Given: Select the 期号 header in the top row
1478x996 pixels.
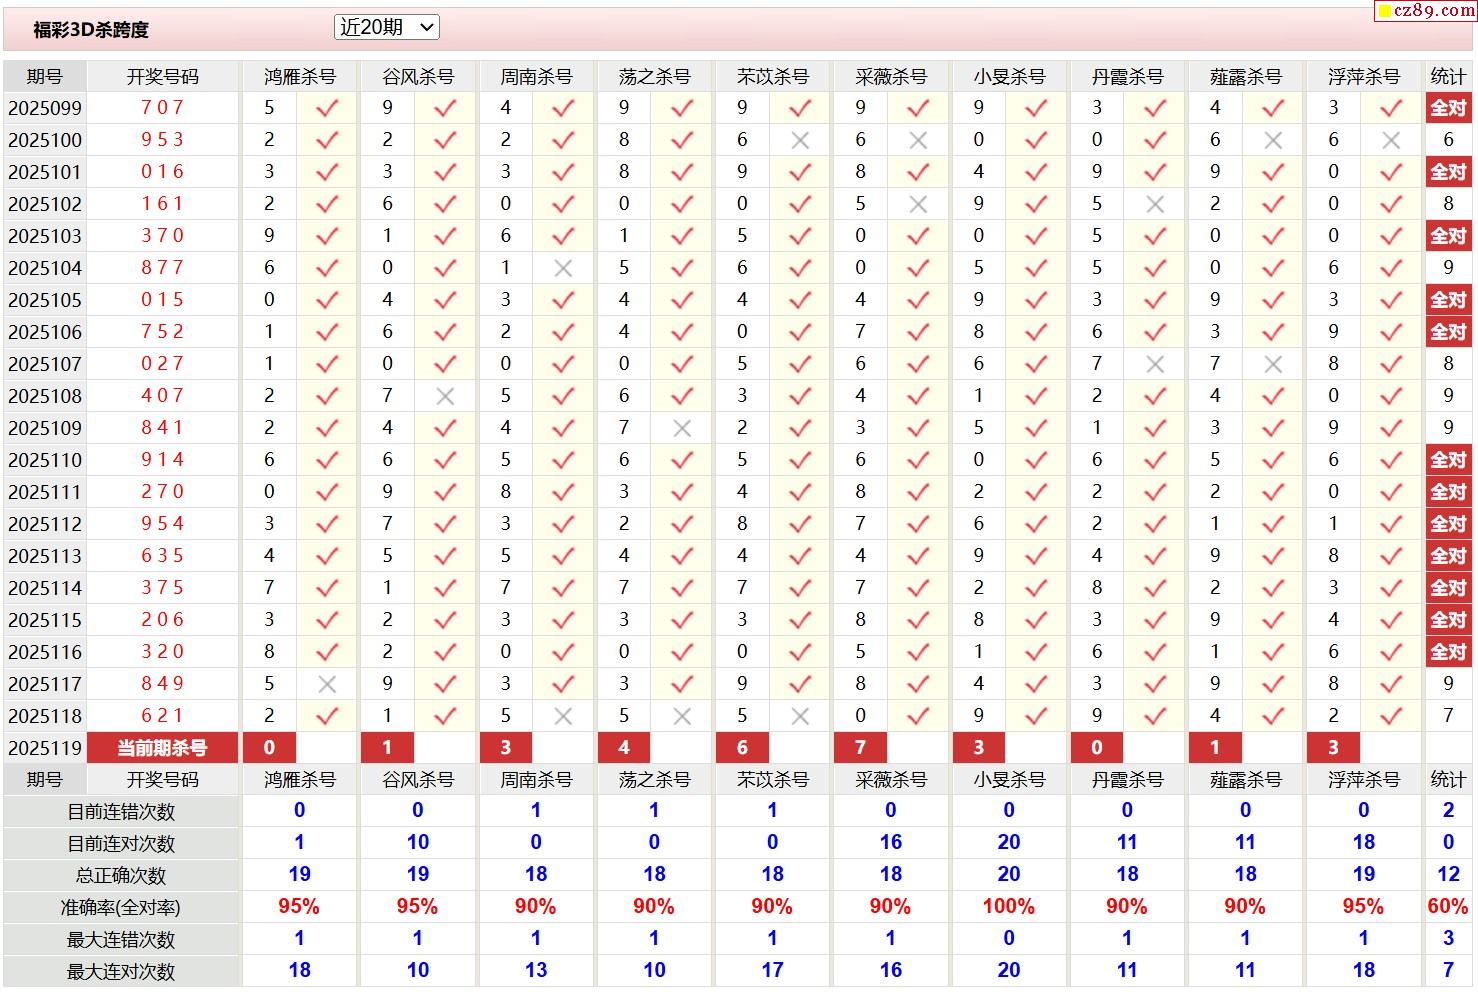Looking at the screenshot, I should pos(45,77).
